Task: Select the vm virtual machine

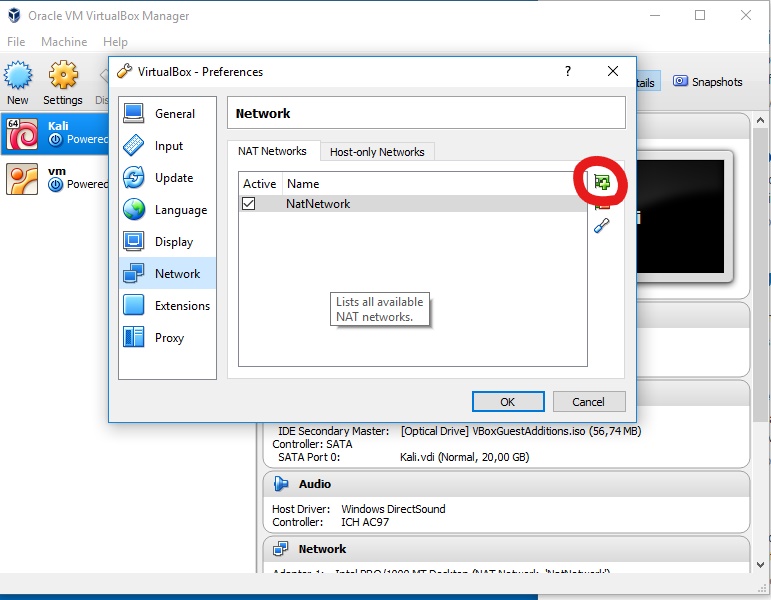Action: [x=55, y=179]
